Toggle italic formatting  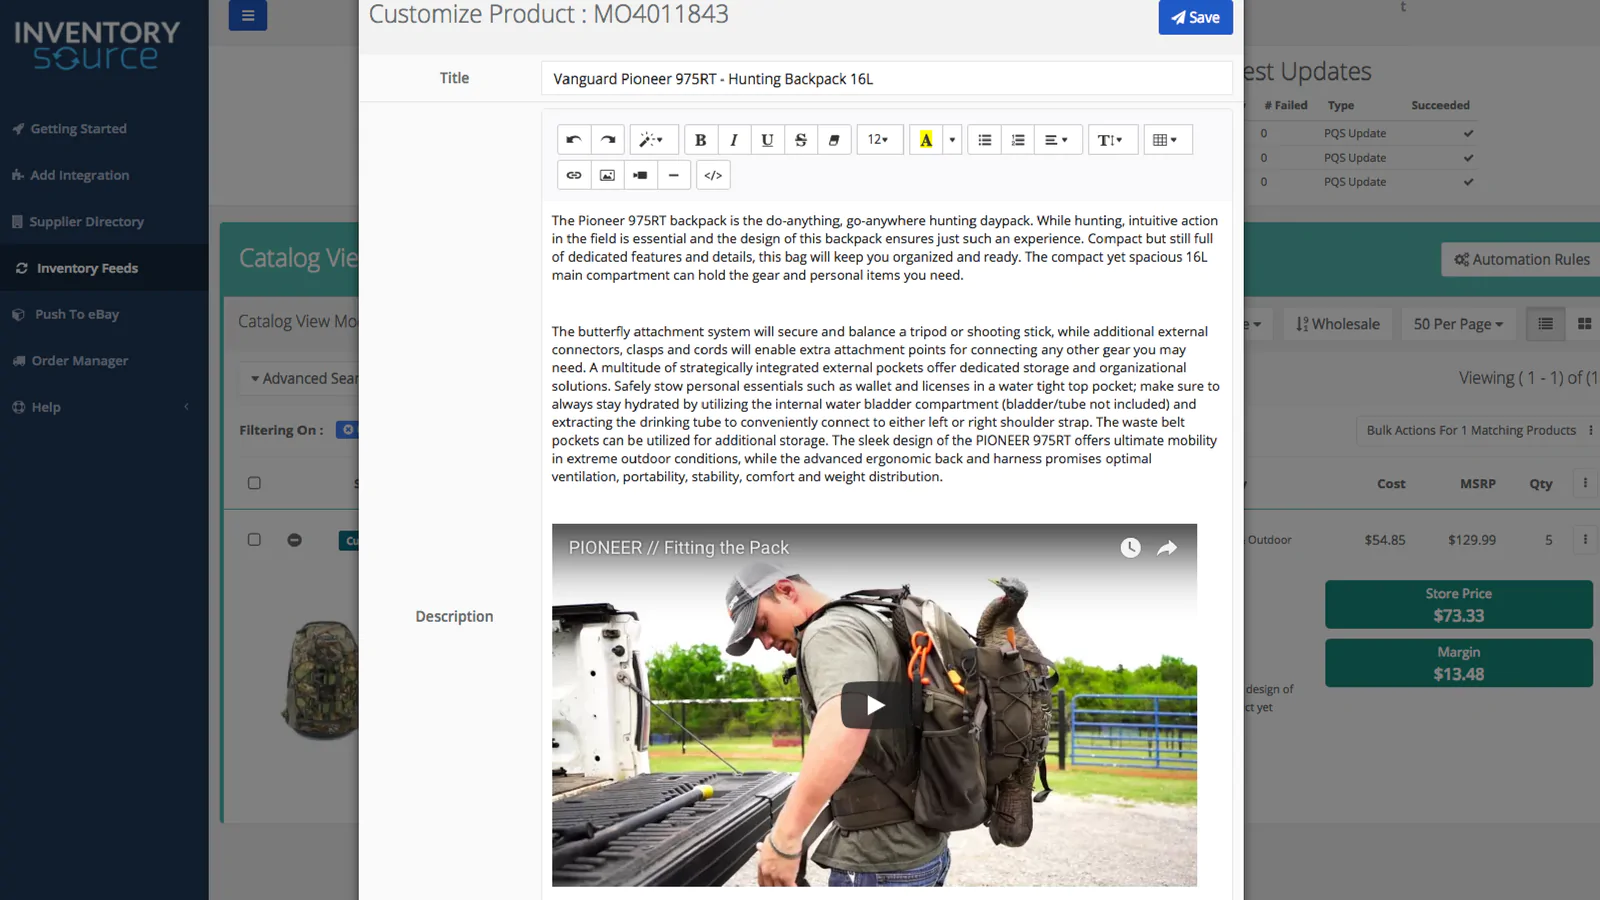click(734, 140)
